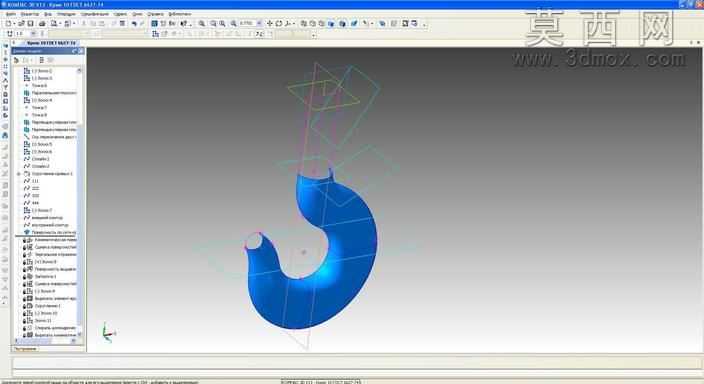Viewport: 704px width, 384px height.
Task: Click the Save toolbar icon
Action: [x=31, y=23]
